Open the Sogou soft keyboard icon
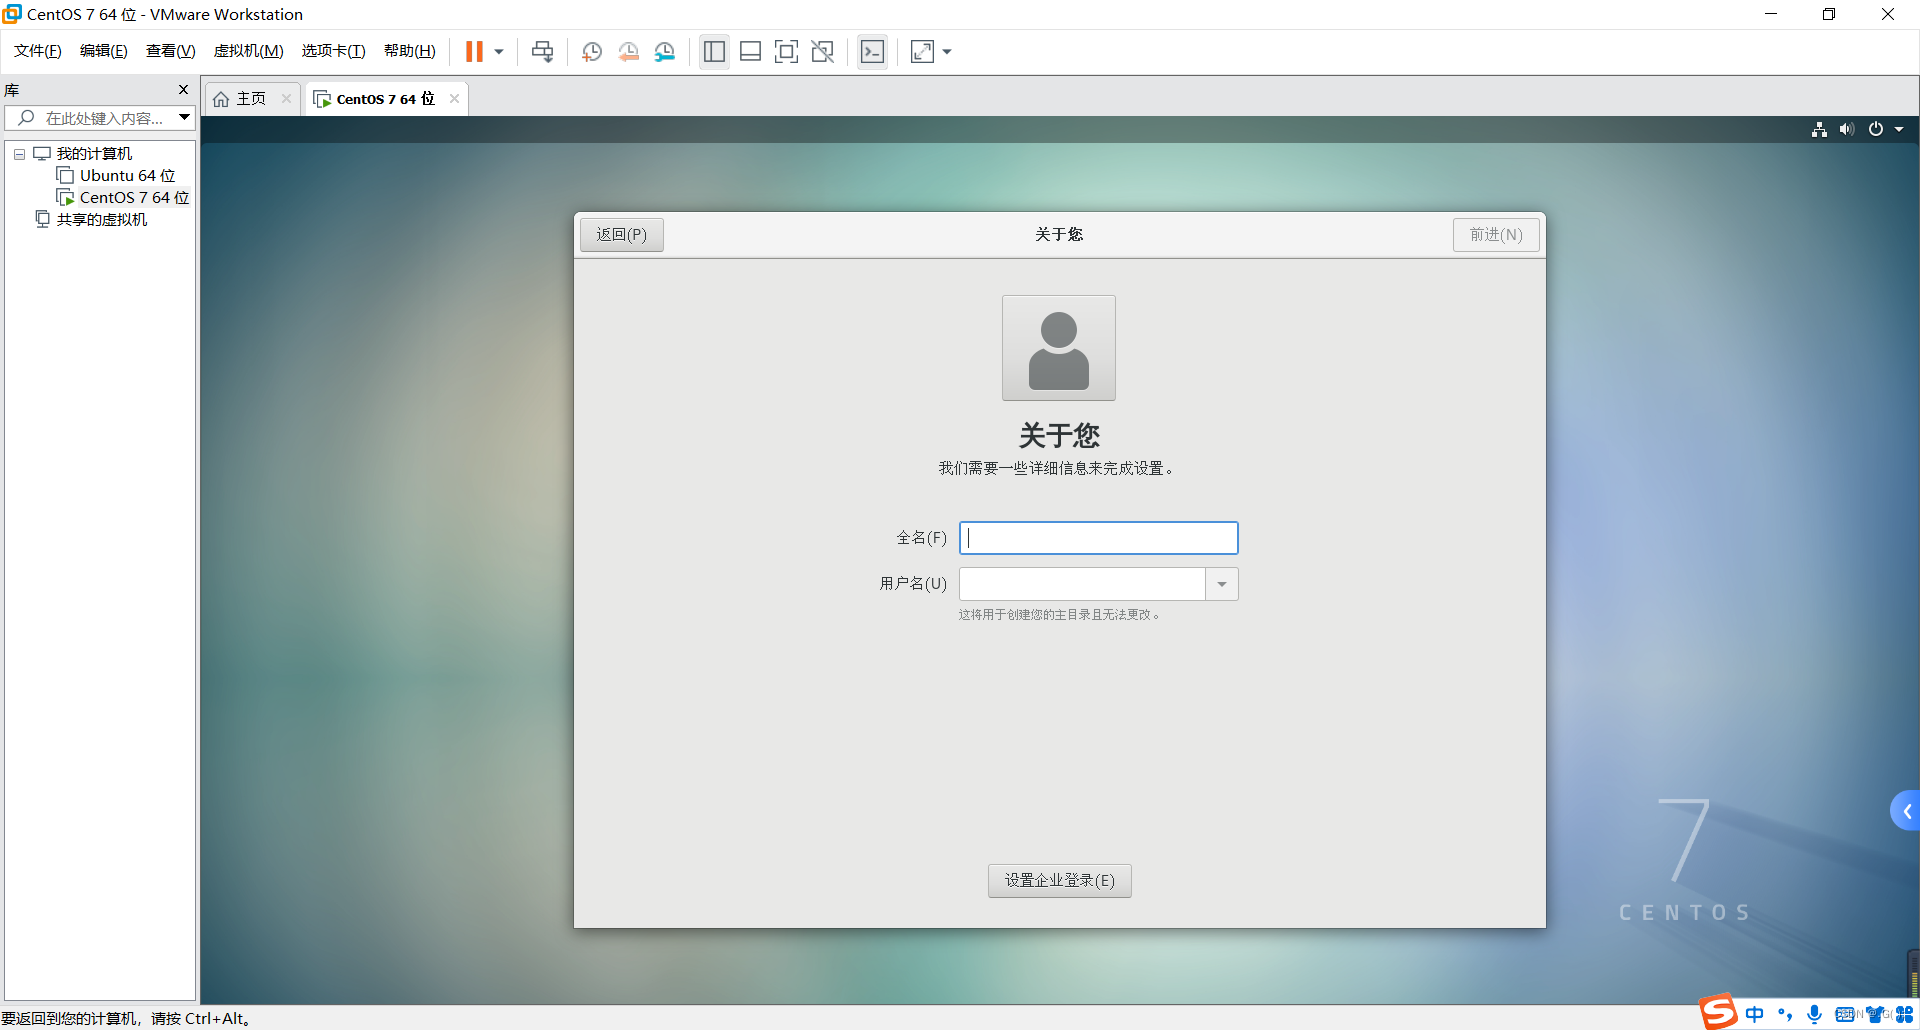Screen dimensions: 1920x1030 tap(1845, 1014)
